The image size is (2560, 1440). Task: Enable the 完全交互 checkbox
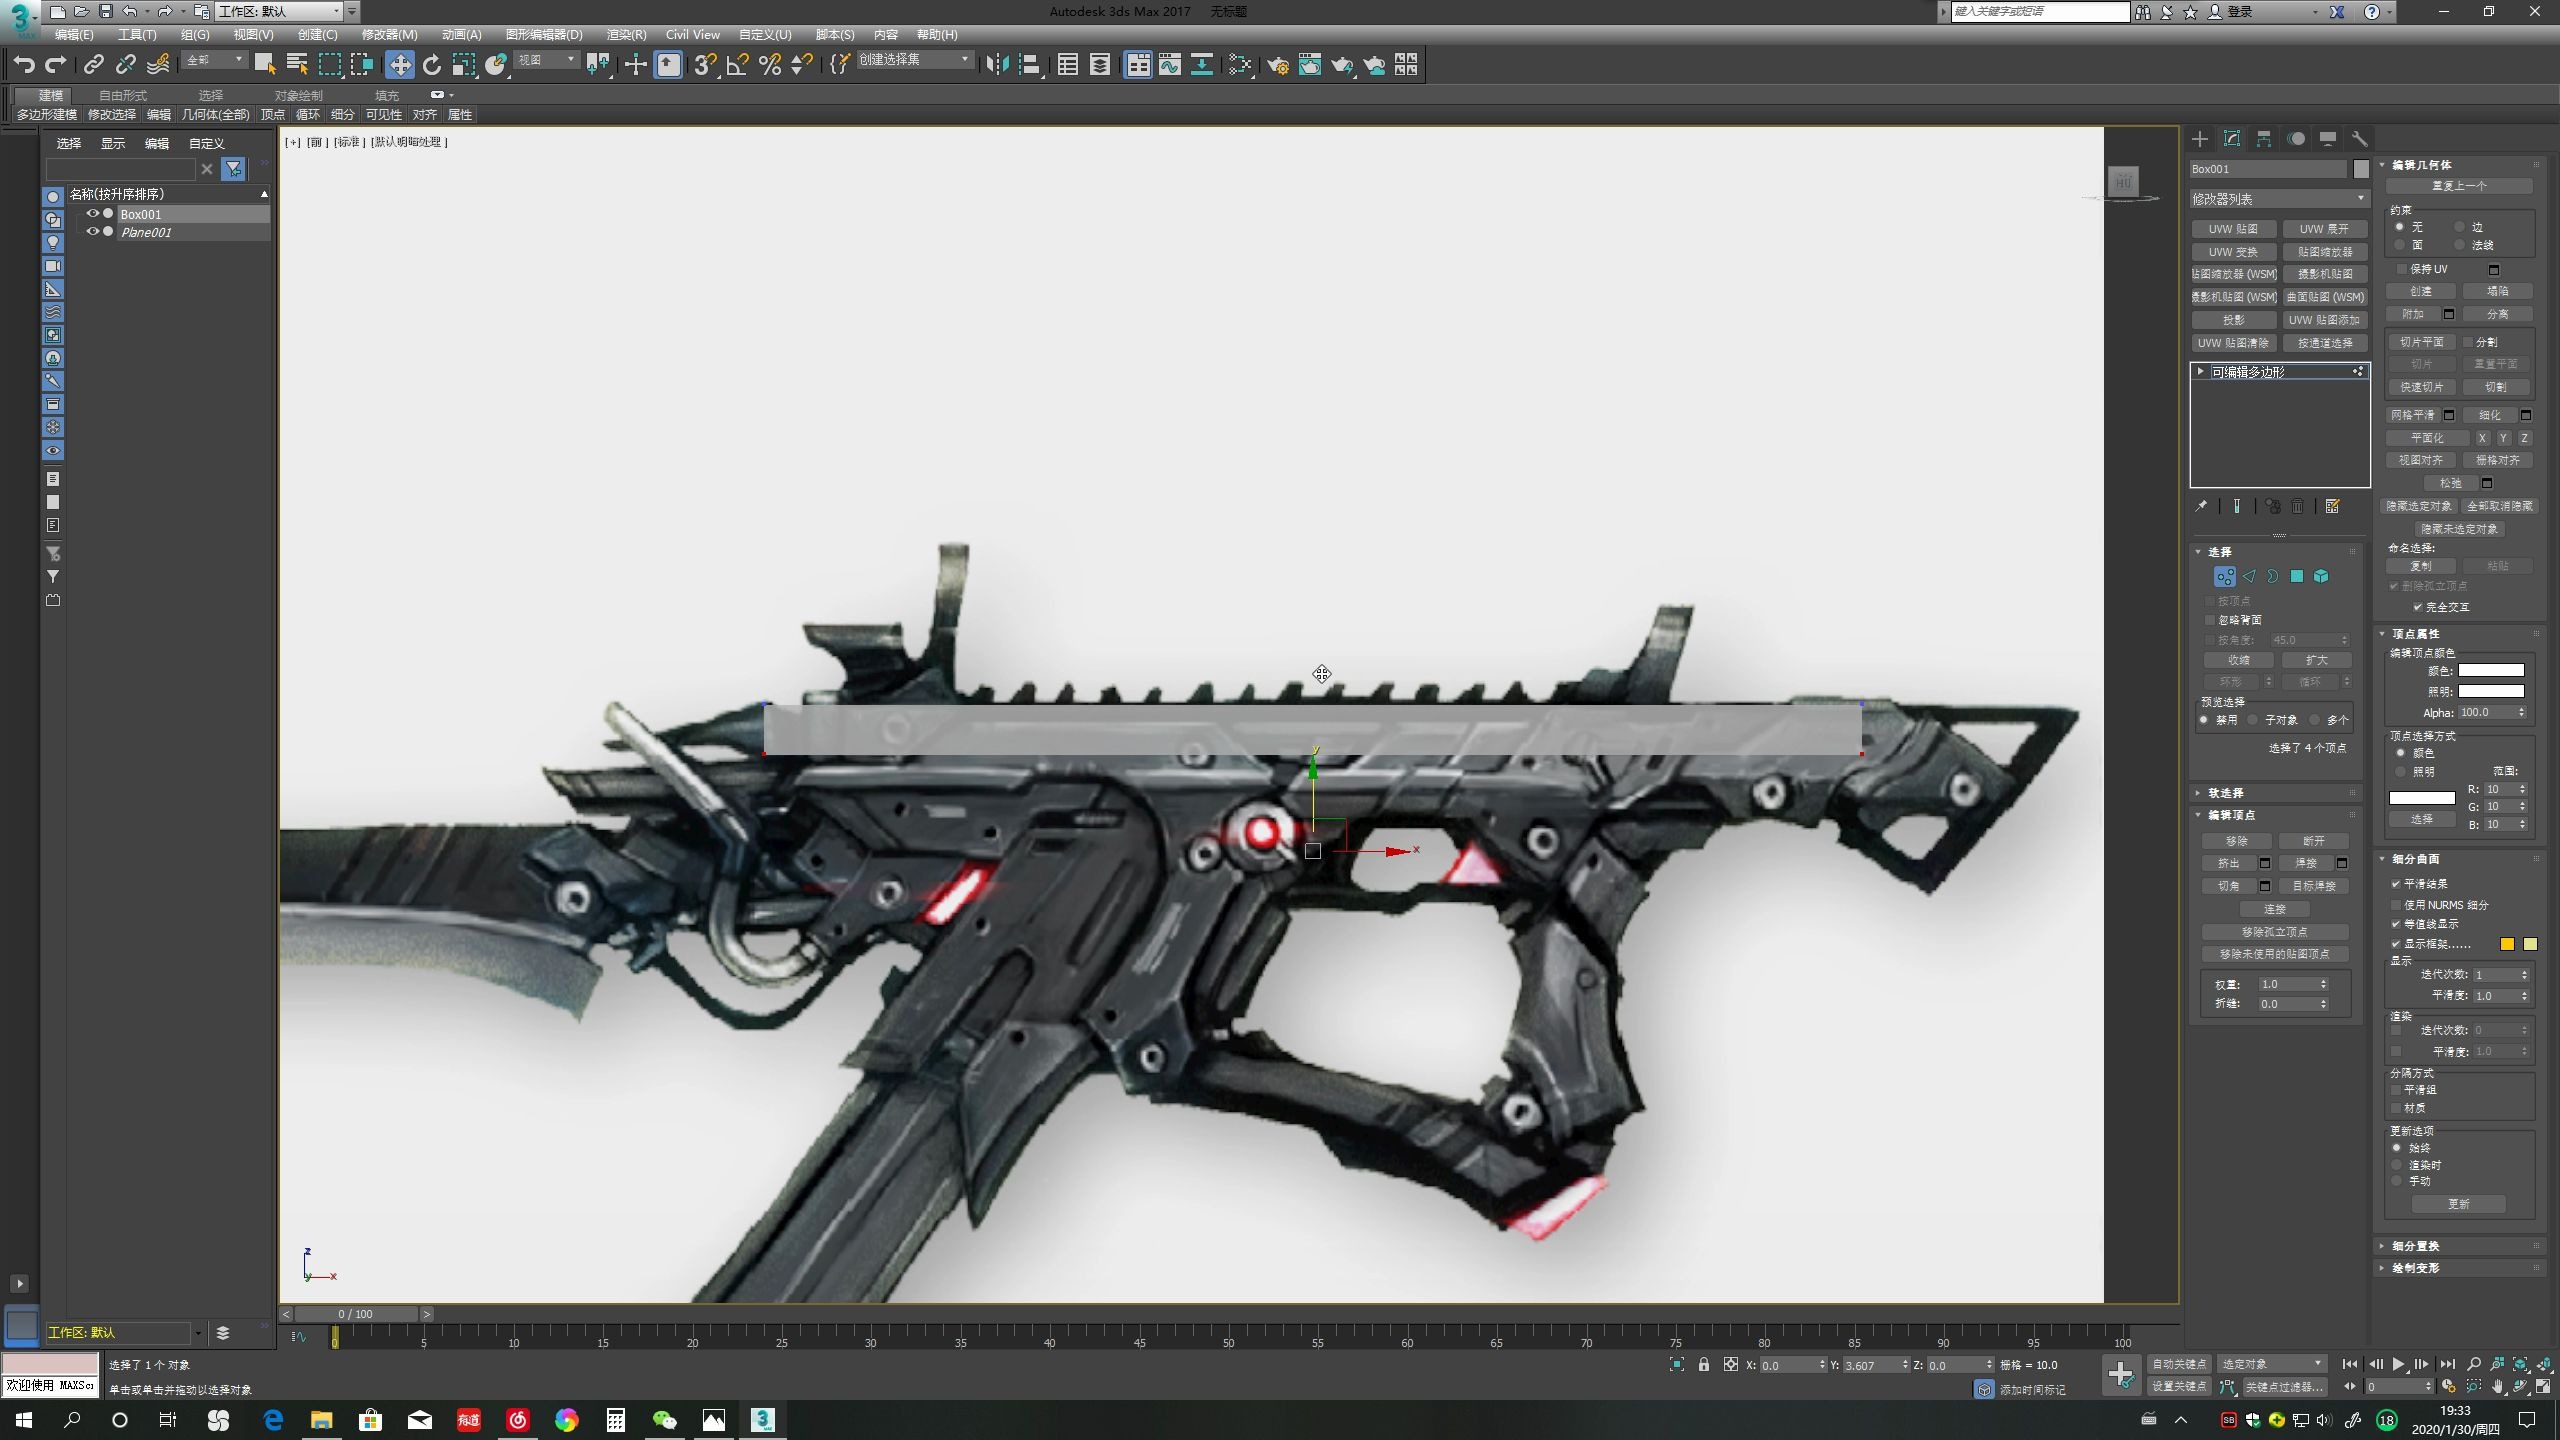coord(2418,608)
